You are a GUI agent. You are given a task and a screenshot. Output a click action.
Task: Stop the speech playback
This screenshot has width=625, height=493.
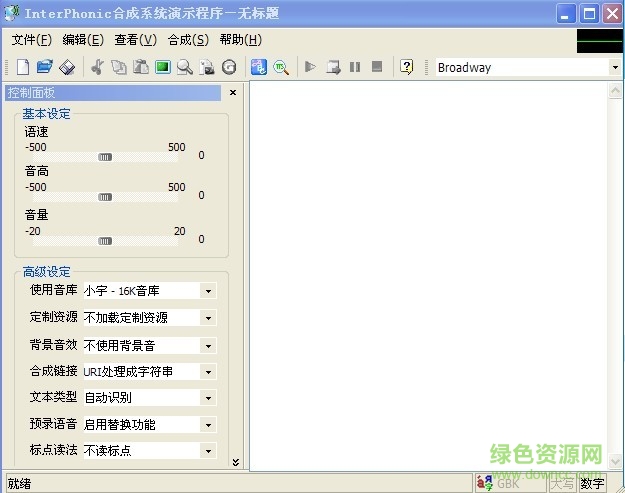(377, 67)
